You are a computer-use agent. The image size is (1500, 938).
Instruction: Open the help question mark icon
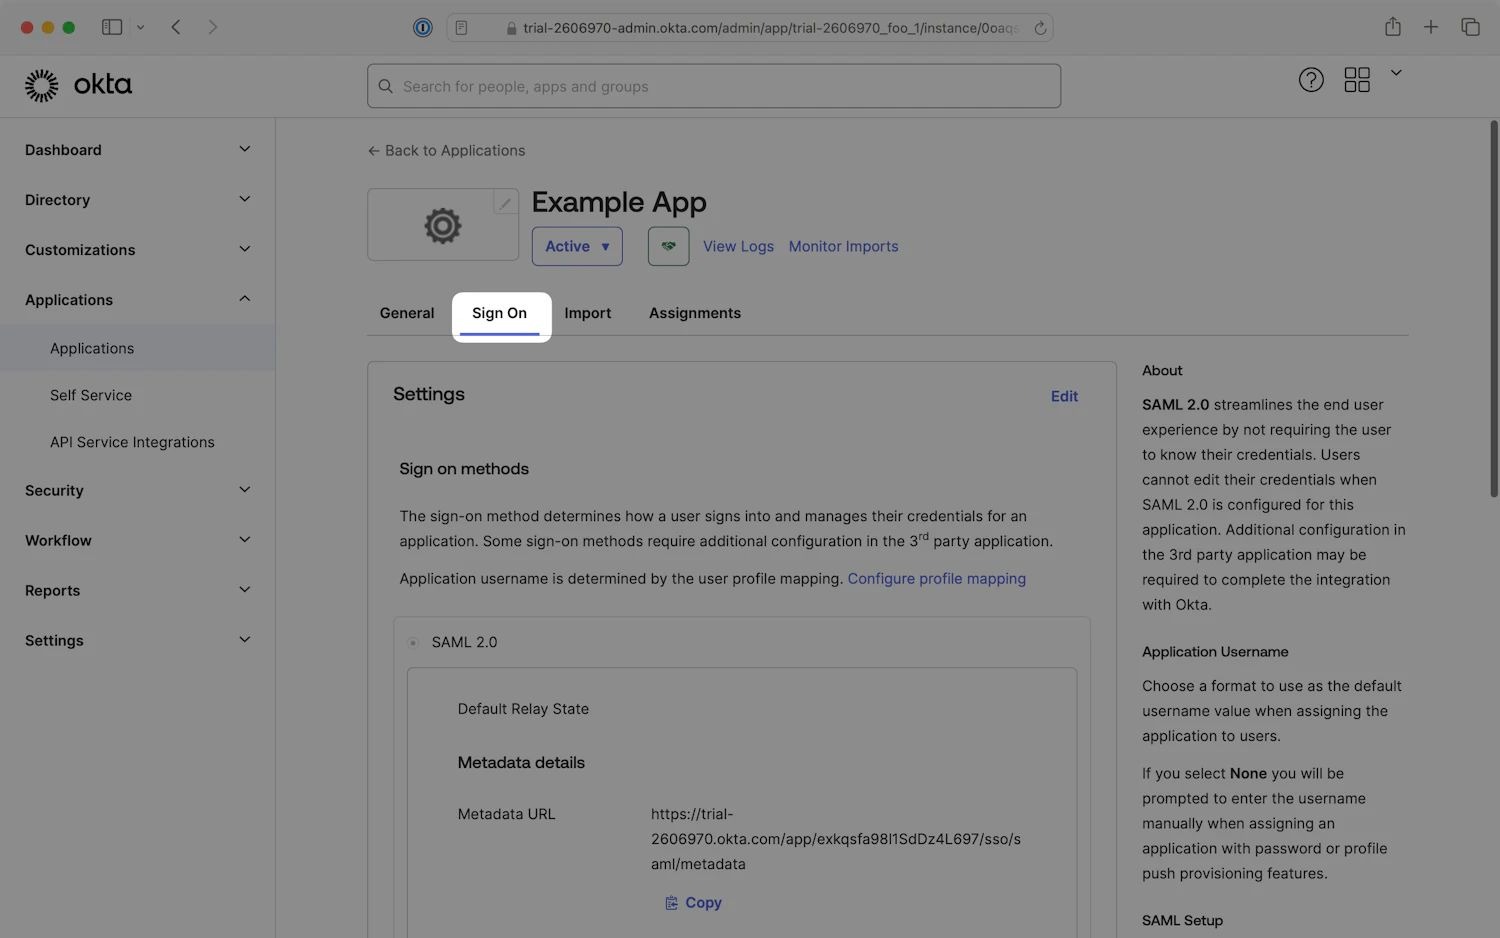[x=1311, y=80]
